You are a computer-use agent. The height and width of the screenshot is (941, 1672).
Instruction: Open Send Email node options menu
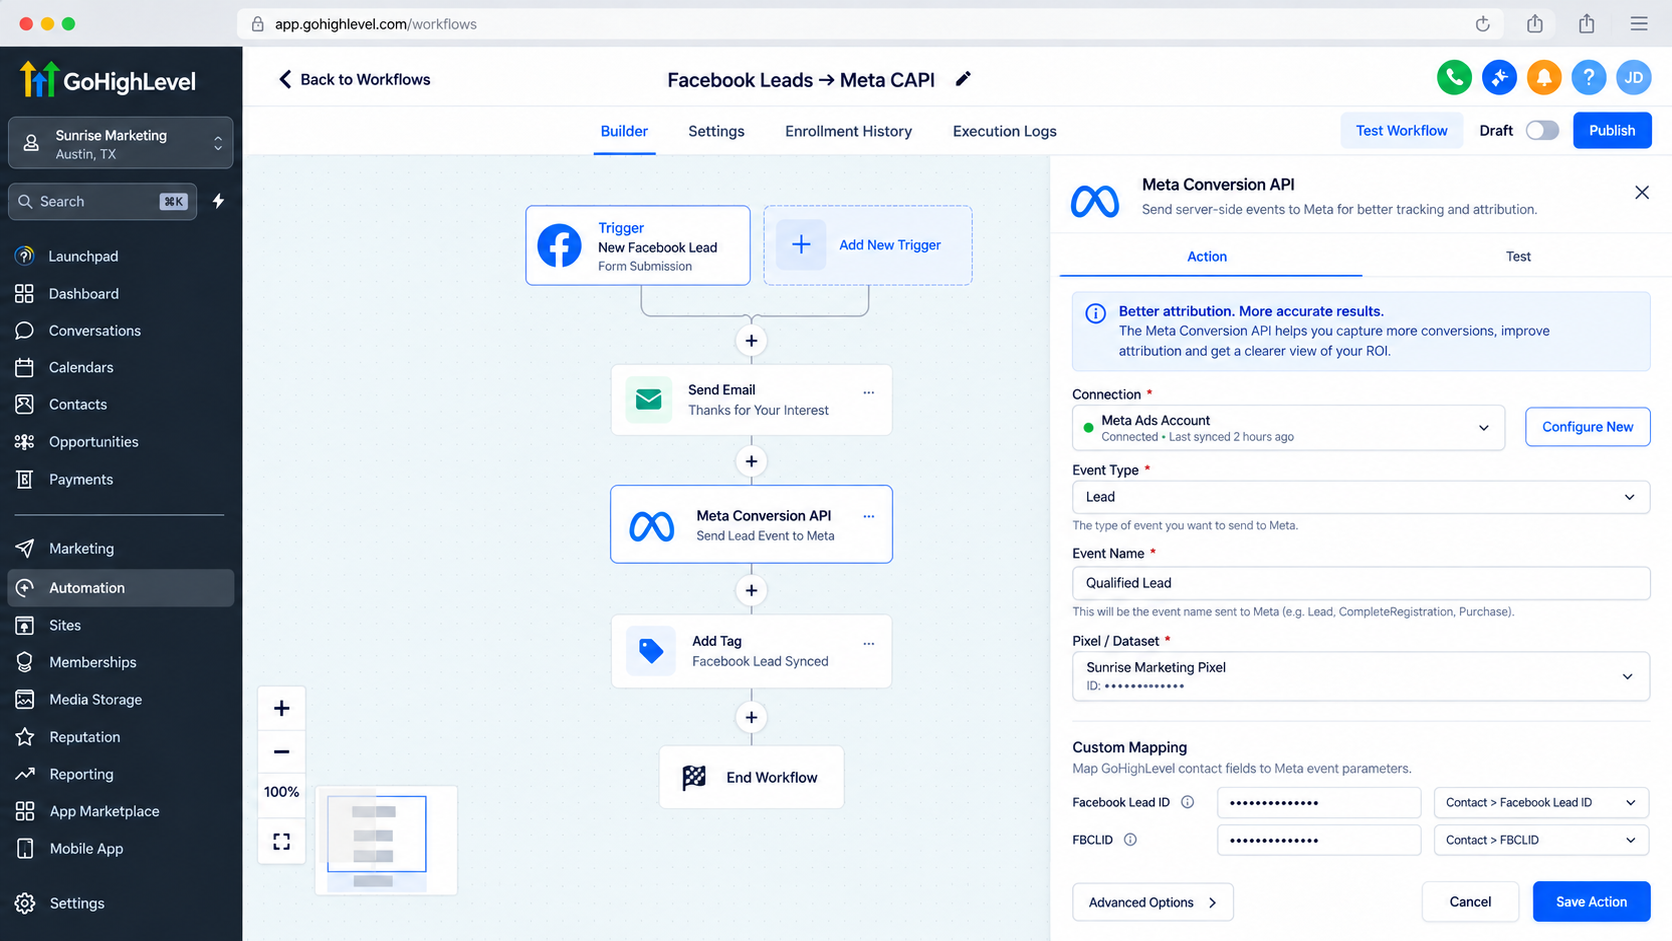pos(869,392)
